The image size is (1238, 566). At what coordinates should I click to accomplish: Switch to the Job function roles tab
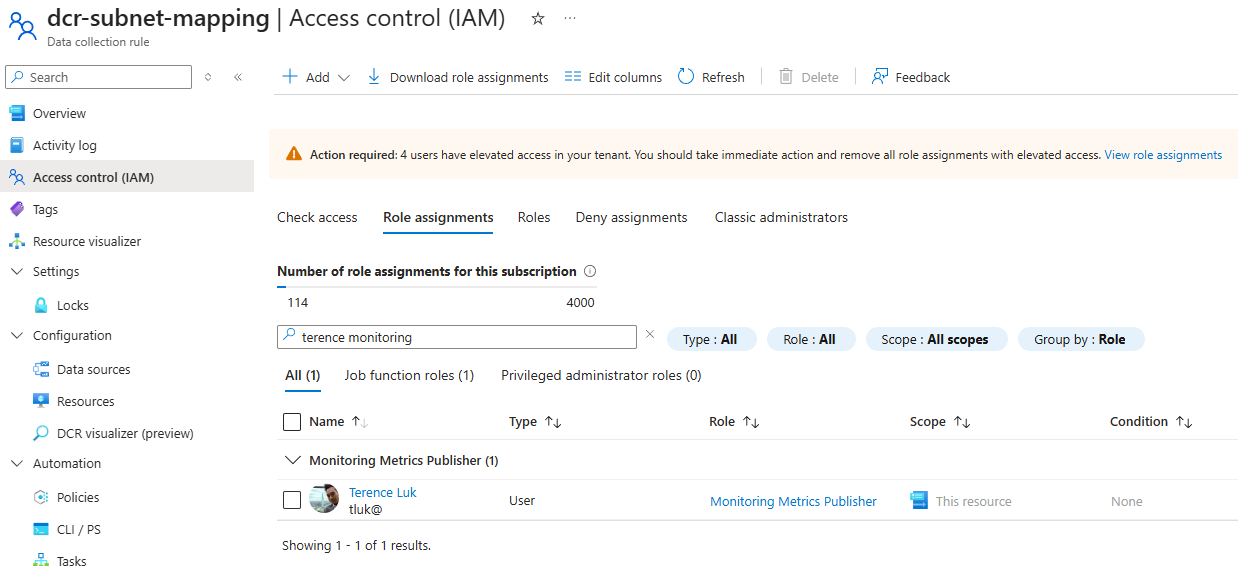click(x=409, y=375)
